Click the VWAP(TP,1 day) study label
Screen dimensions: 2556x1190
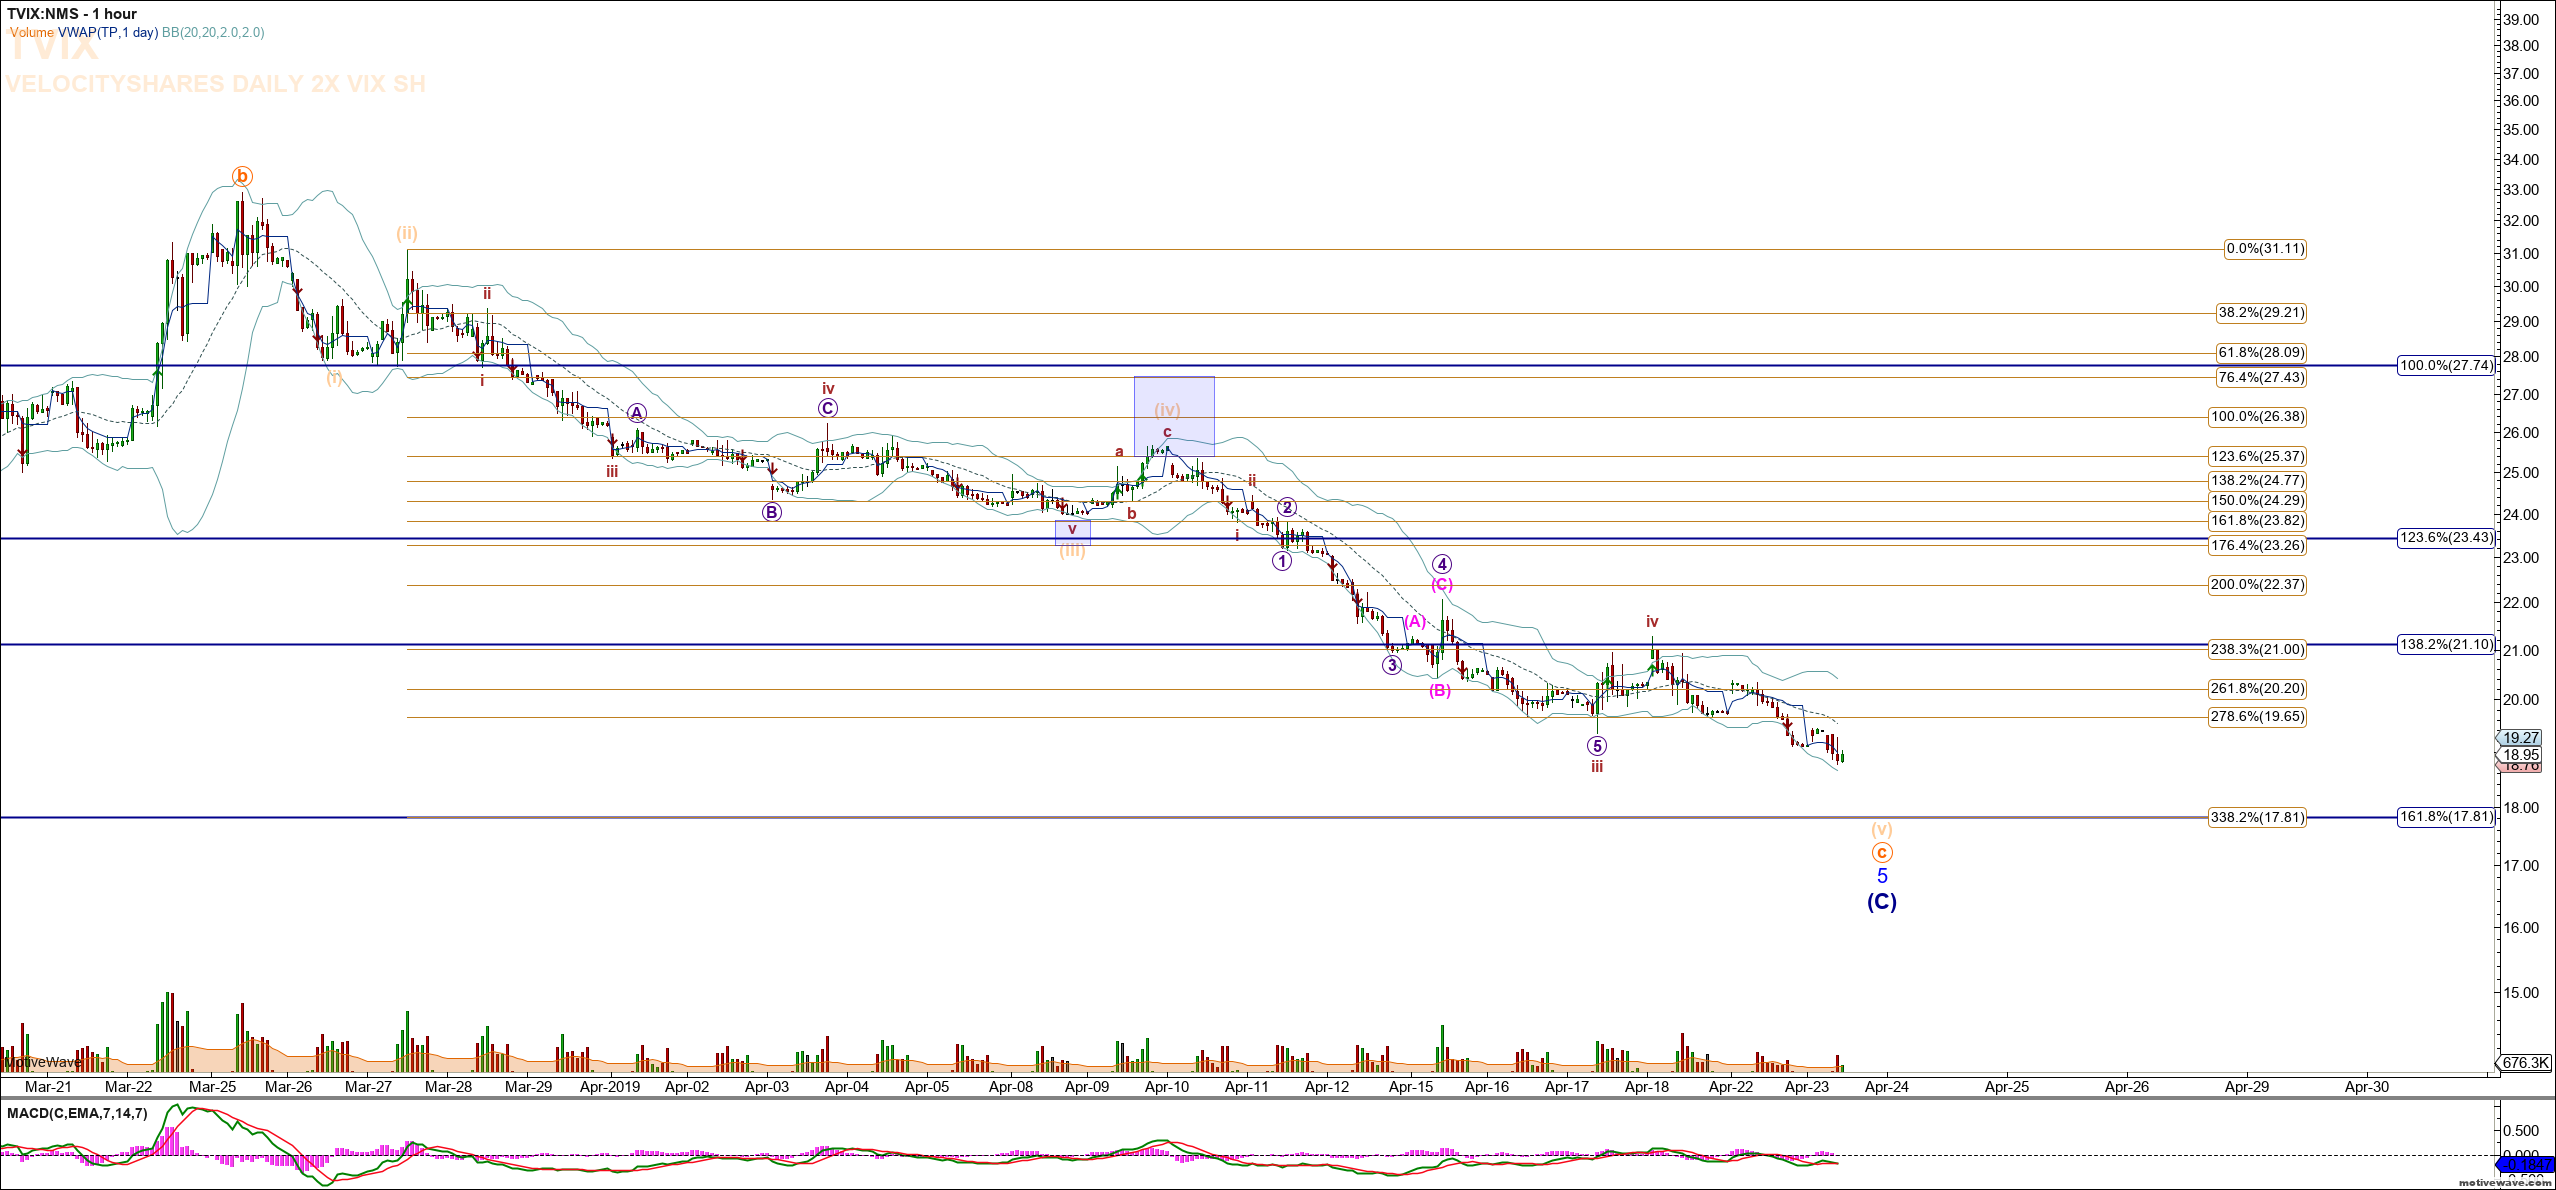108,32
